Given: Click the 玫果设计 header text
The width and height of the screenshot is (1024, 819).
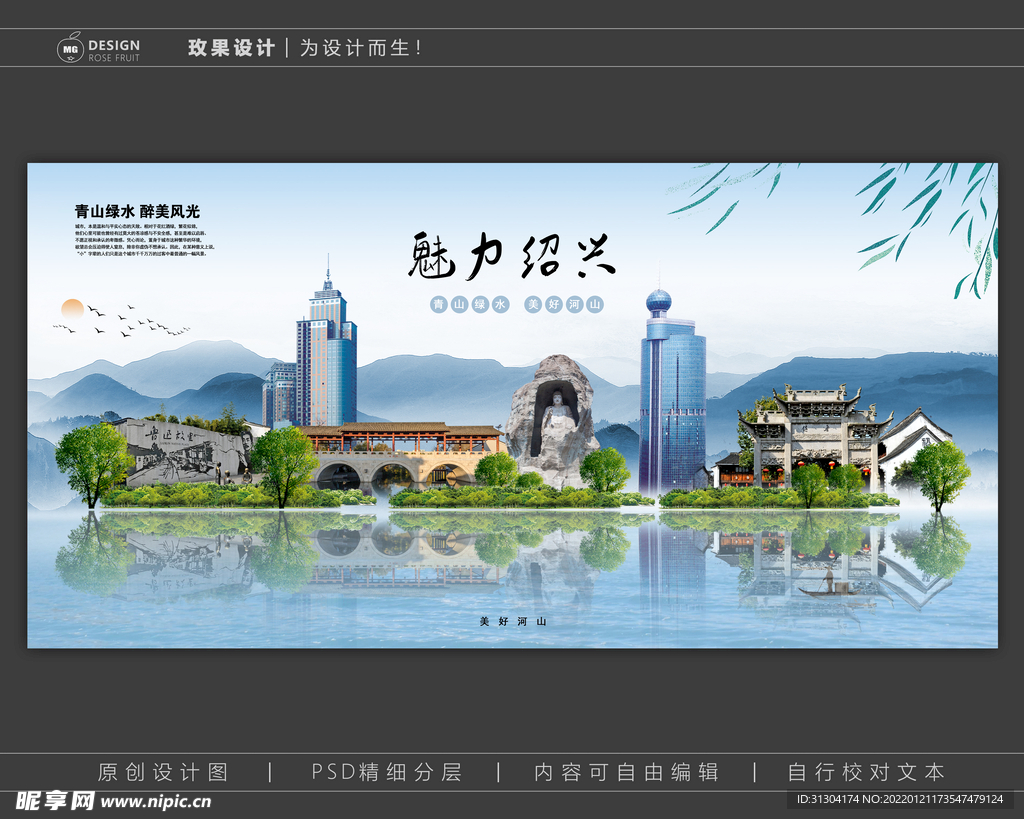Looking at the screenshot, I should tap(231, 46).
